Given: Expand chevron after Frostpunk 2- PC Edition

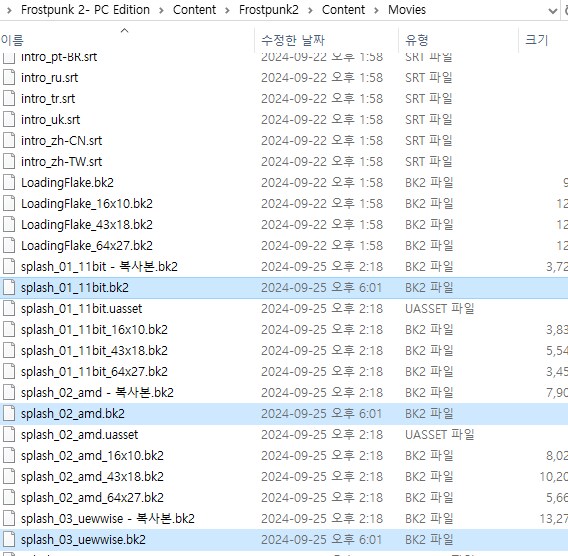Looking at the screenshot, I should 161,11.
